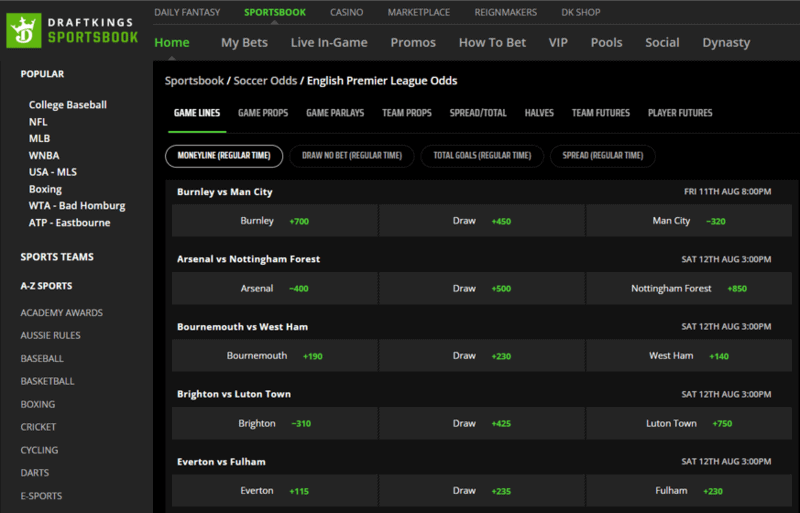Screen dimensions: 800x513
Task: Bet on Luton Town at +750
Action: click(x=689, y=423)
